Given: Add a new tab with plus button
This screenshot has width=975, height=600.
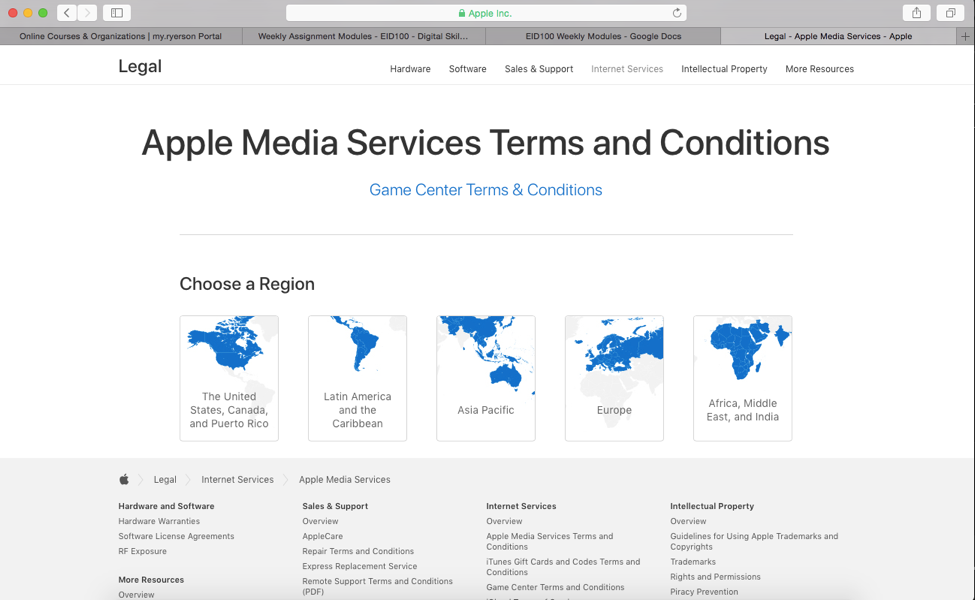Looking at the screenshot, I should point(965,36).
